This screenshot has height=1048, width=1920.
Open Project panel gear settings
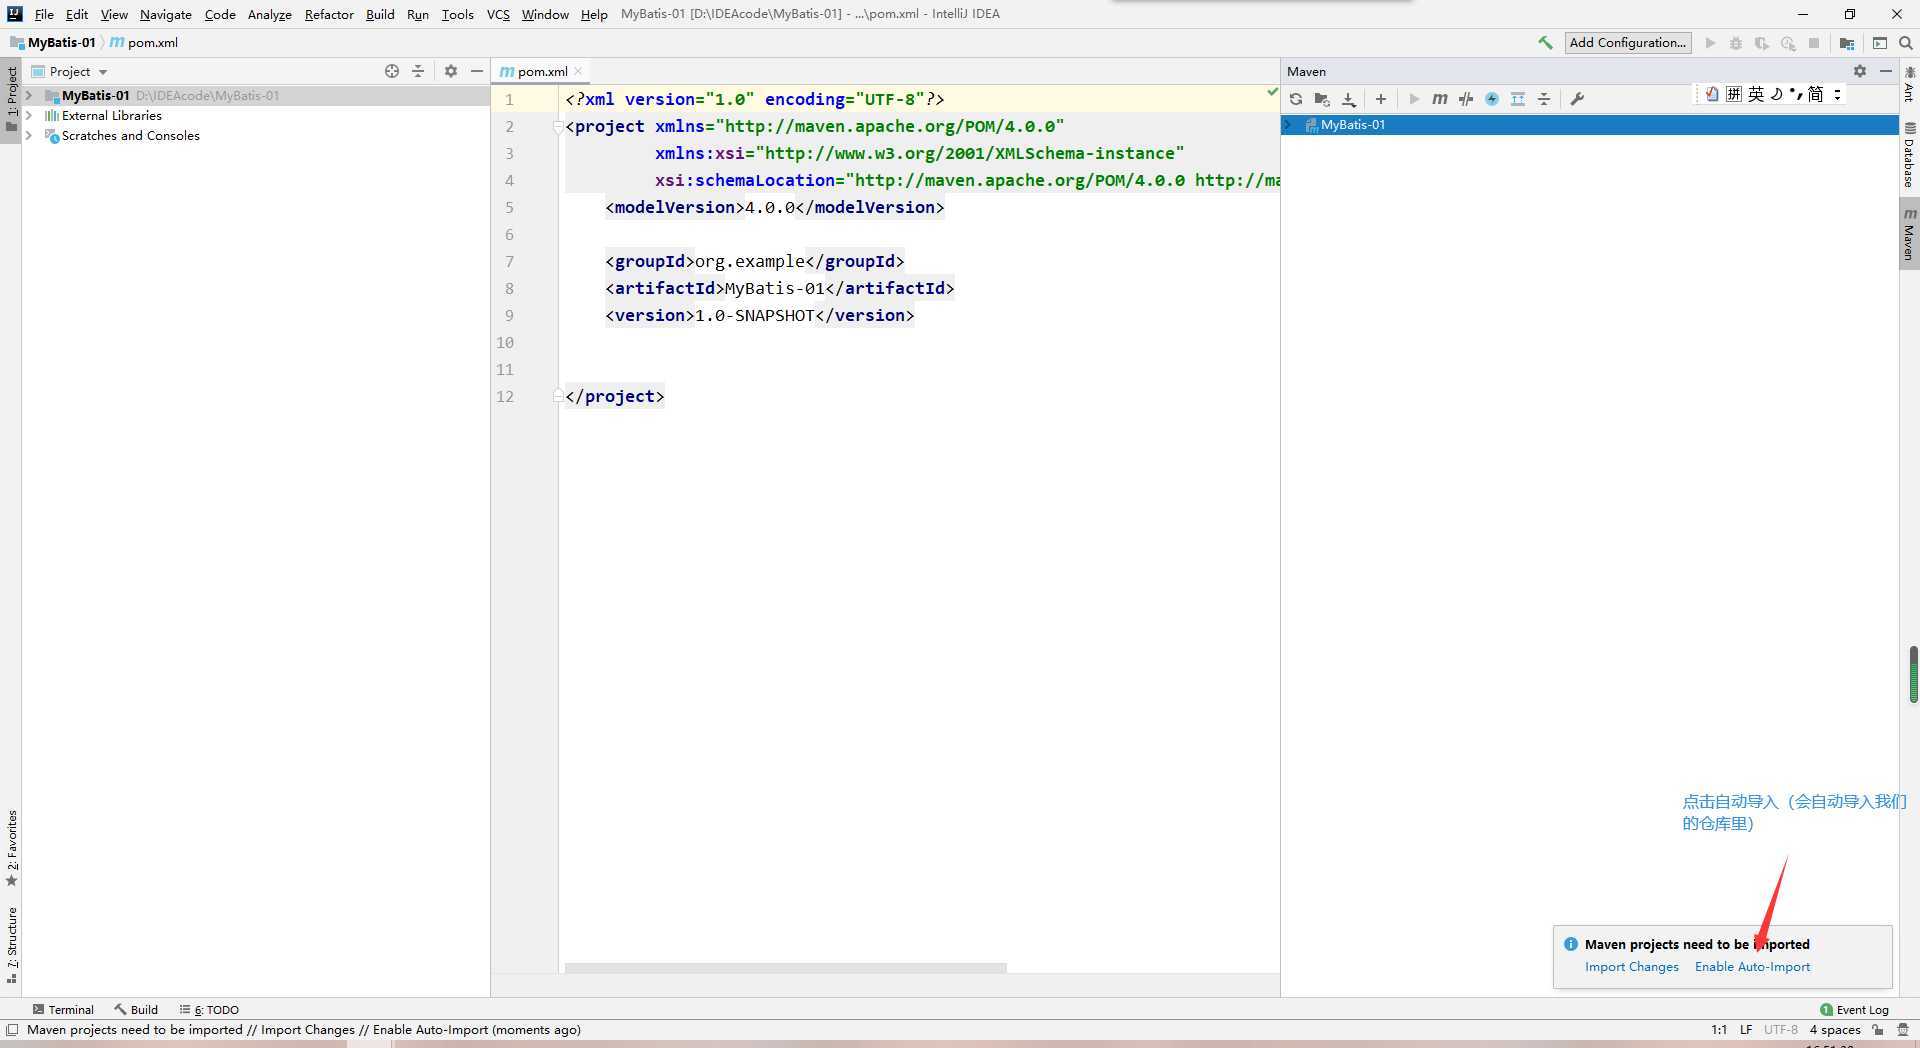coord(451,71)
